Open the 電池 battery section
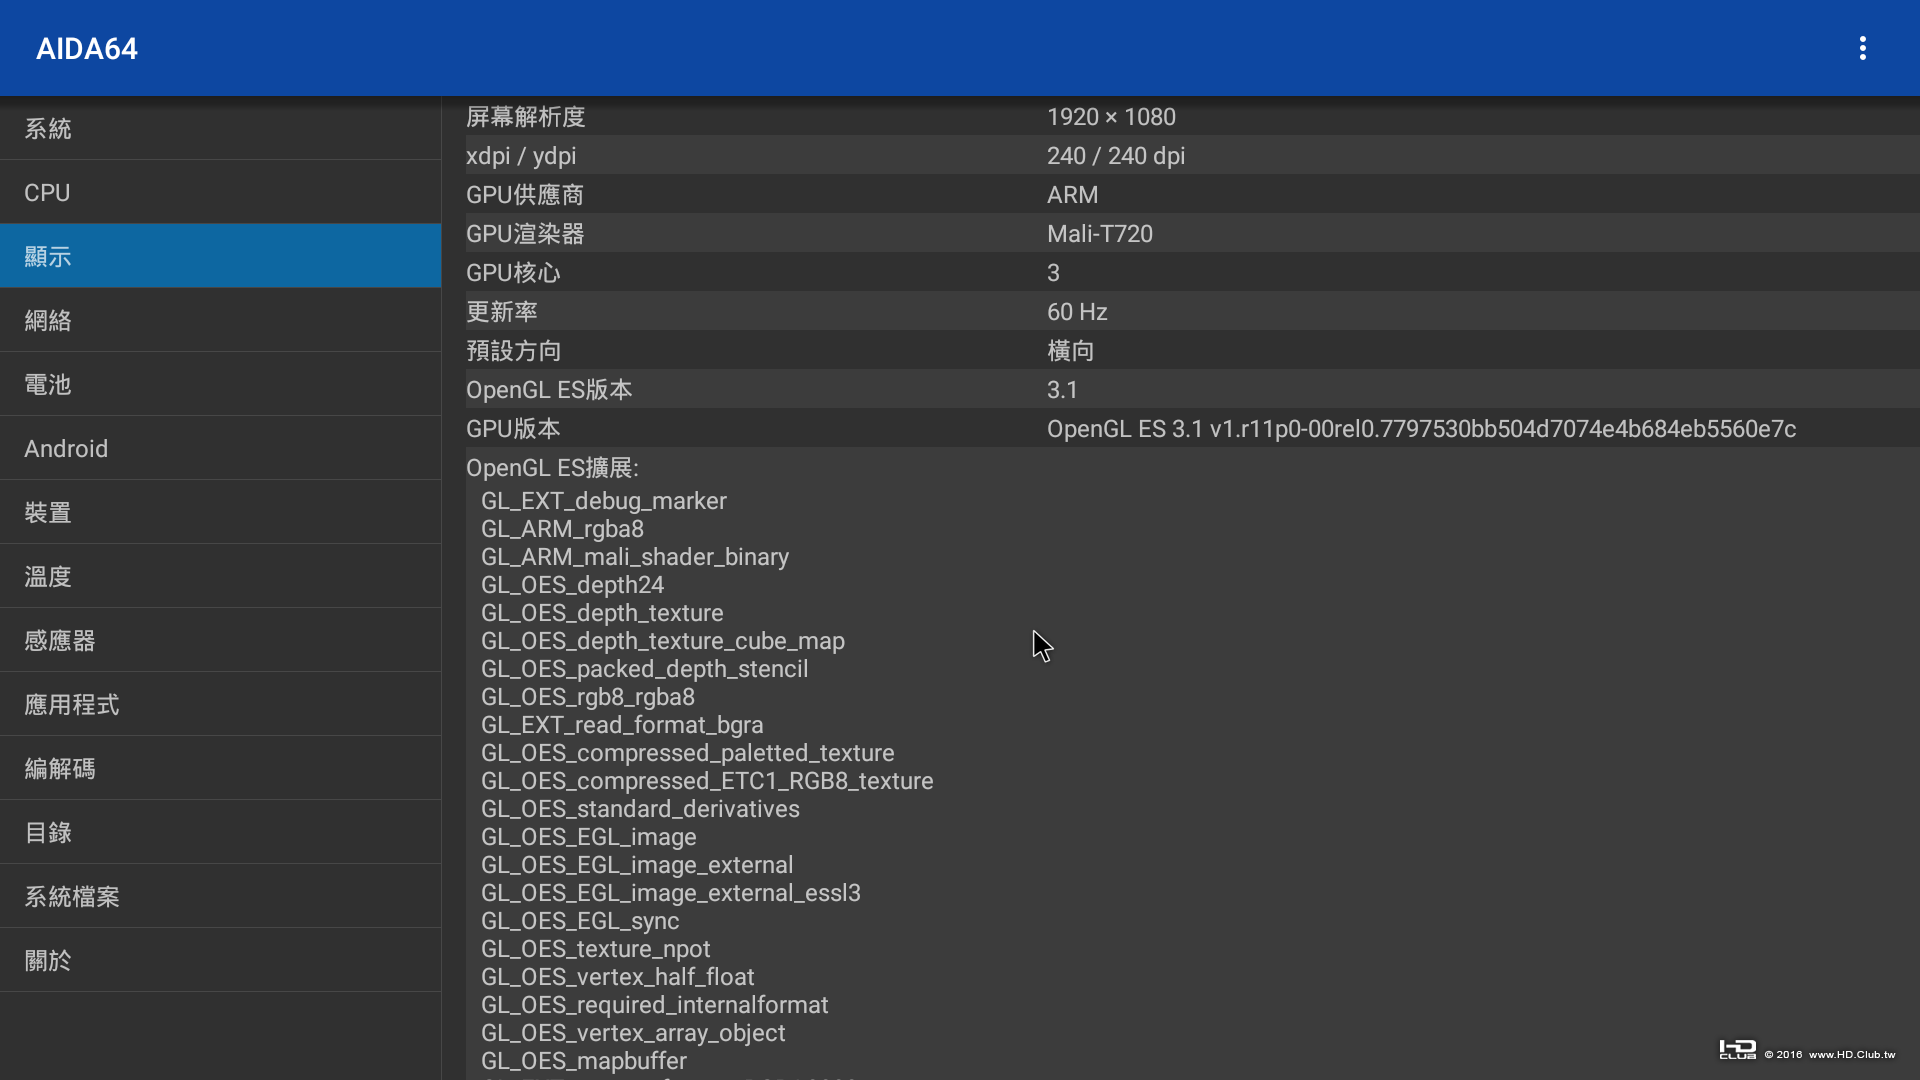The image size is (1920, 1080). pos(220,384)
